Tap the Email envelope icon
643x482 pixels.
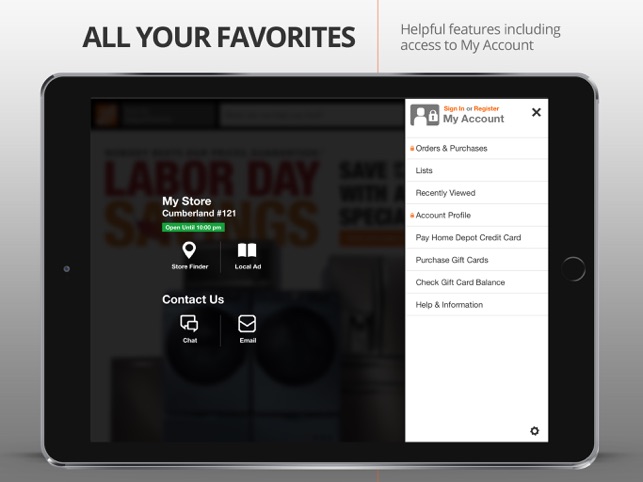[247, 324]
